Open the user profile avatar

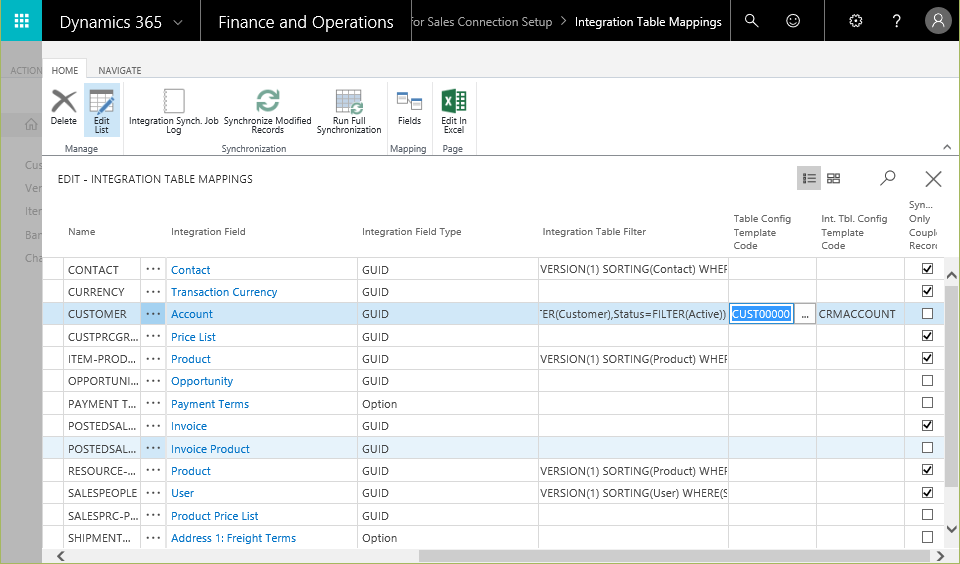point(938,21)
